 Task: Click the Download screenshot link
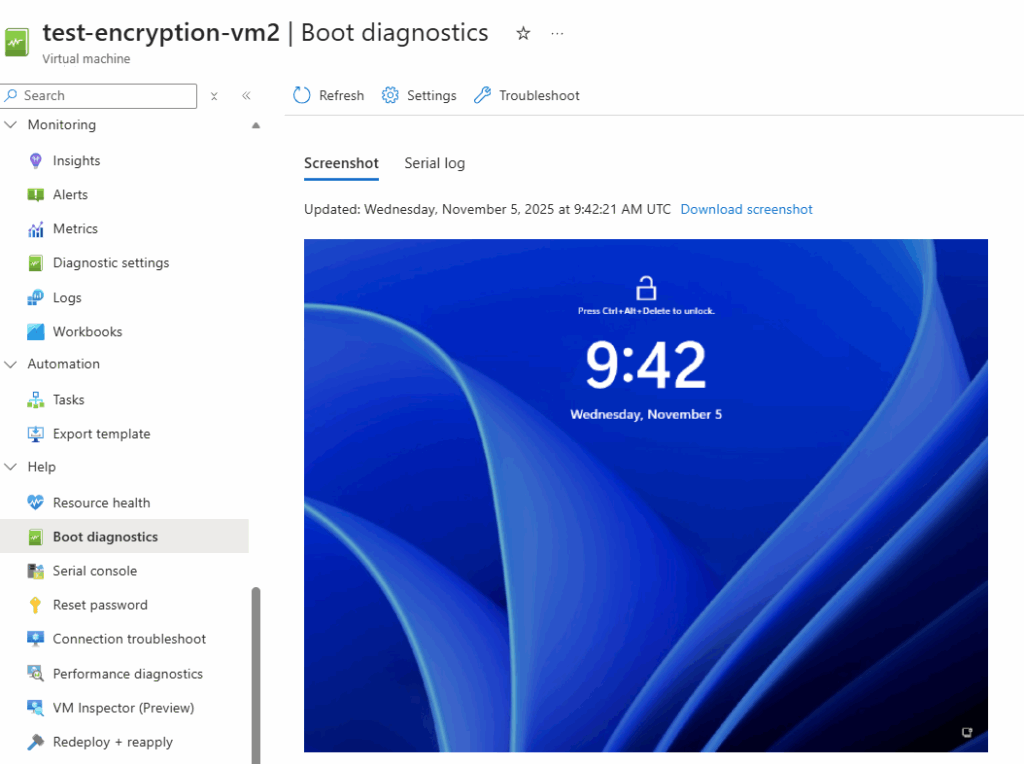point(746,209)
